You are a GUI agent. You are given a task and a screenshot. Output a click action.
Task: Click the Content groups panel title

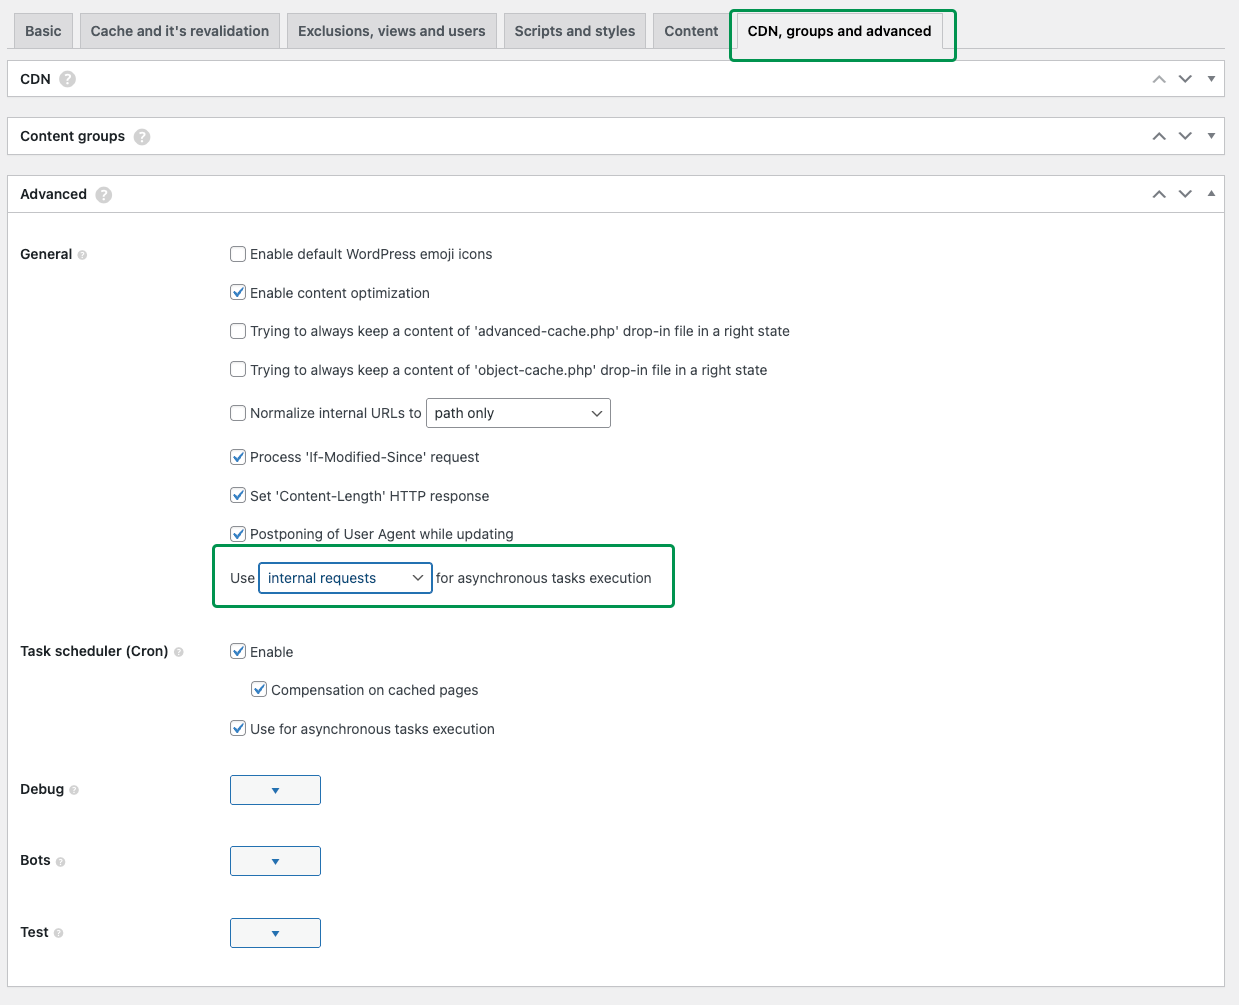[72, 136]
